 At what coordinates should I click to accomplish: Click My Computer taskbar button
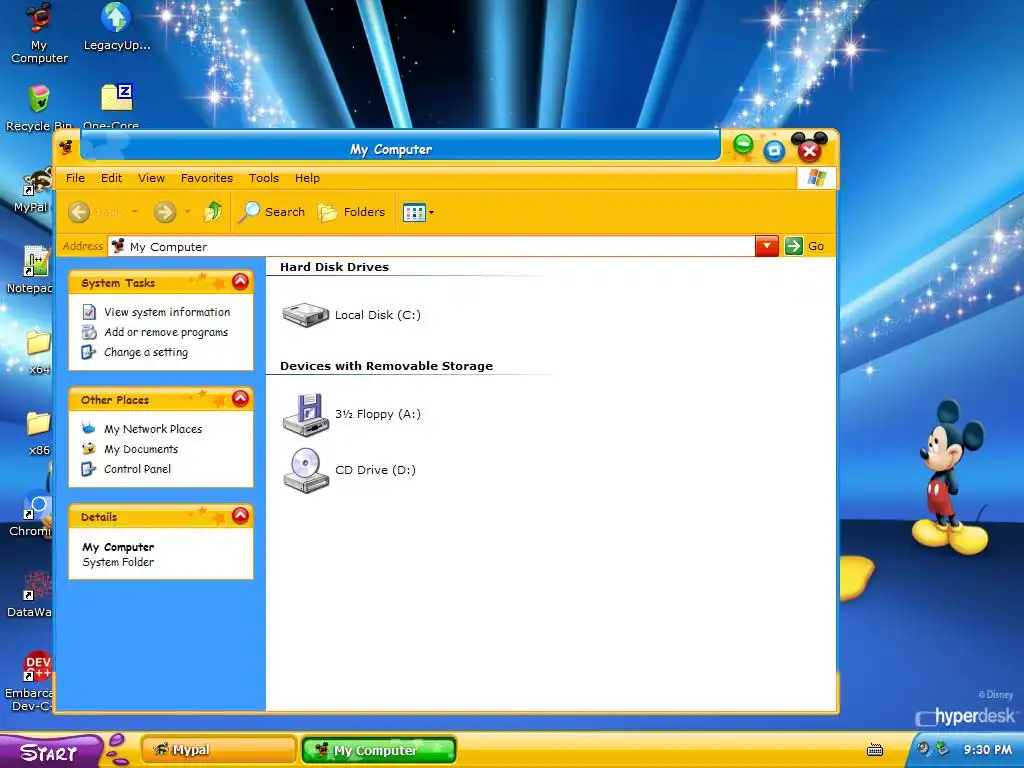click(x=379, y=750)
